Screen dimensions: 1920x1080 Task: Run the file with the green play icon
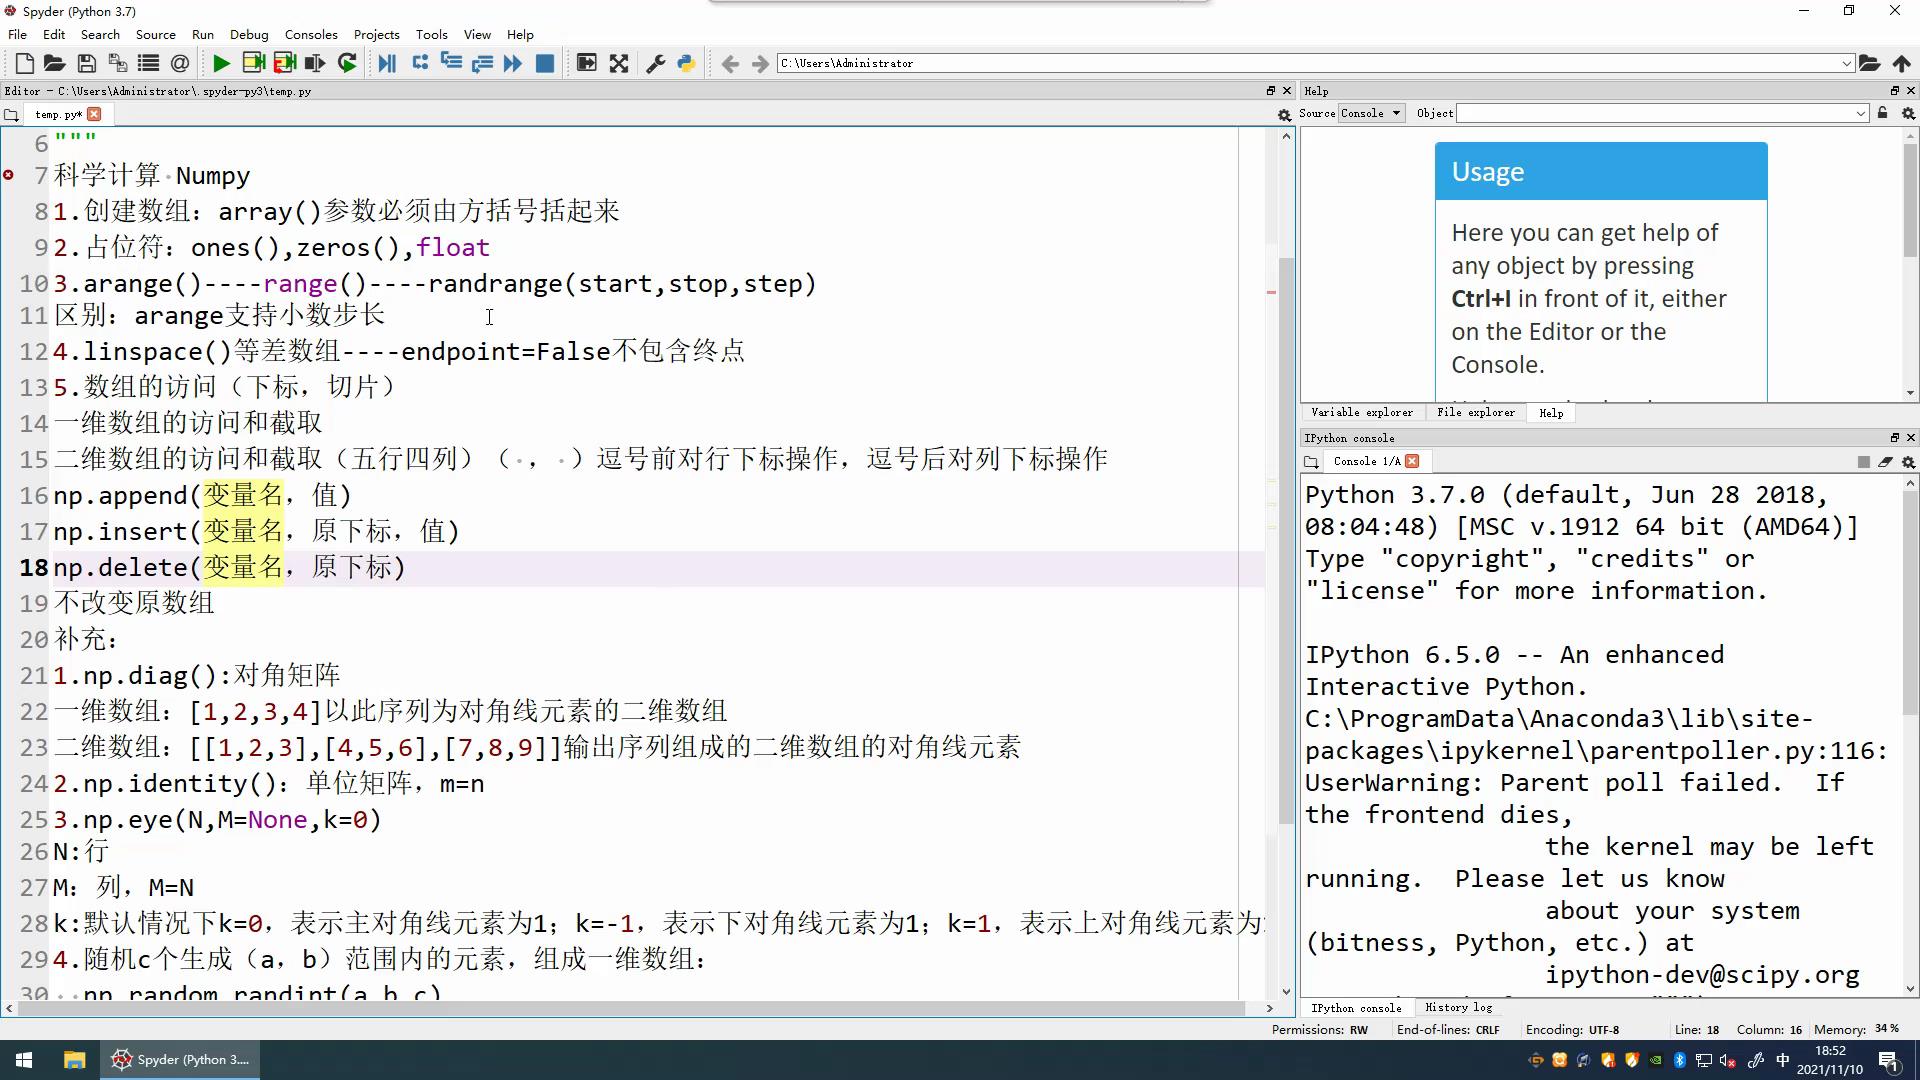click(x=221, y=63)
